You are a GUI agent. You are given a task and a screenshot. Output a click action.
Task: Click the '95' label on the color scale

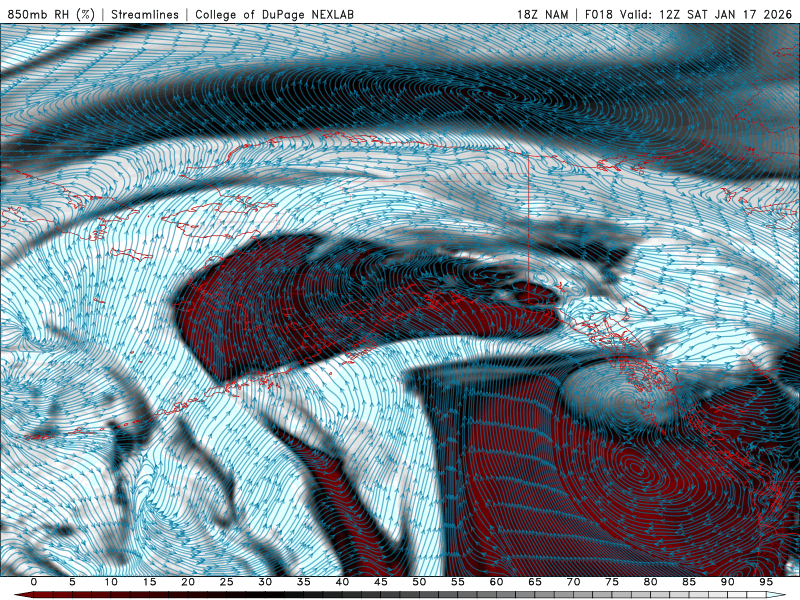pos(766,582)
